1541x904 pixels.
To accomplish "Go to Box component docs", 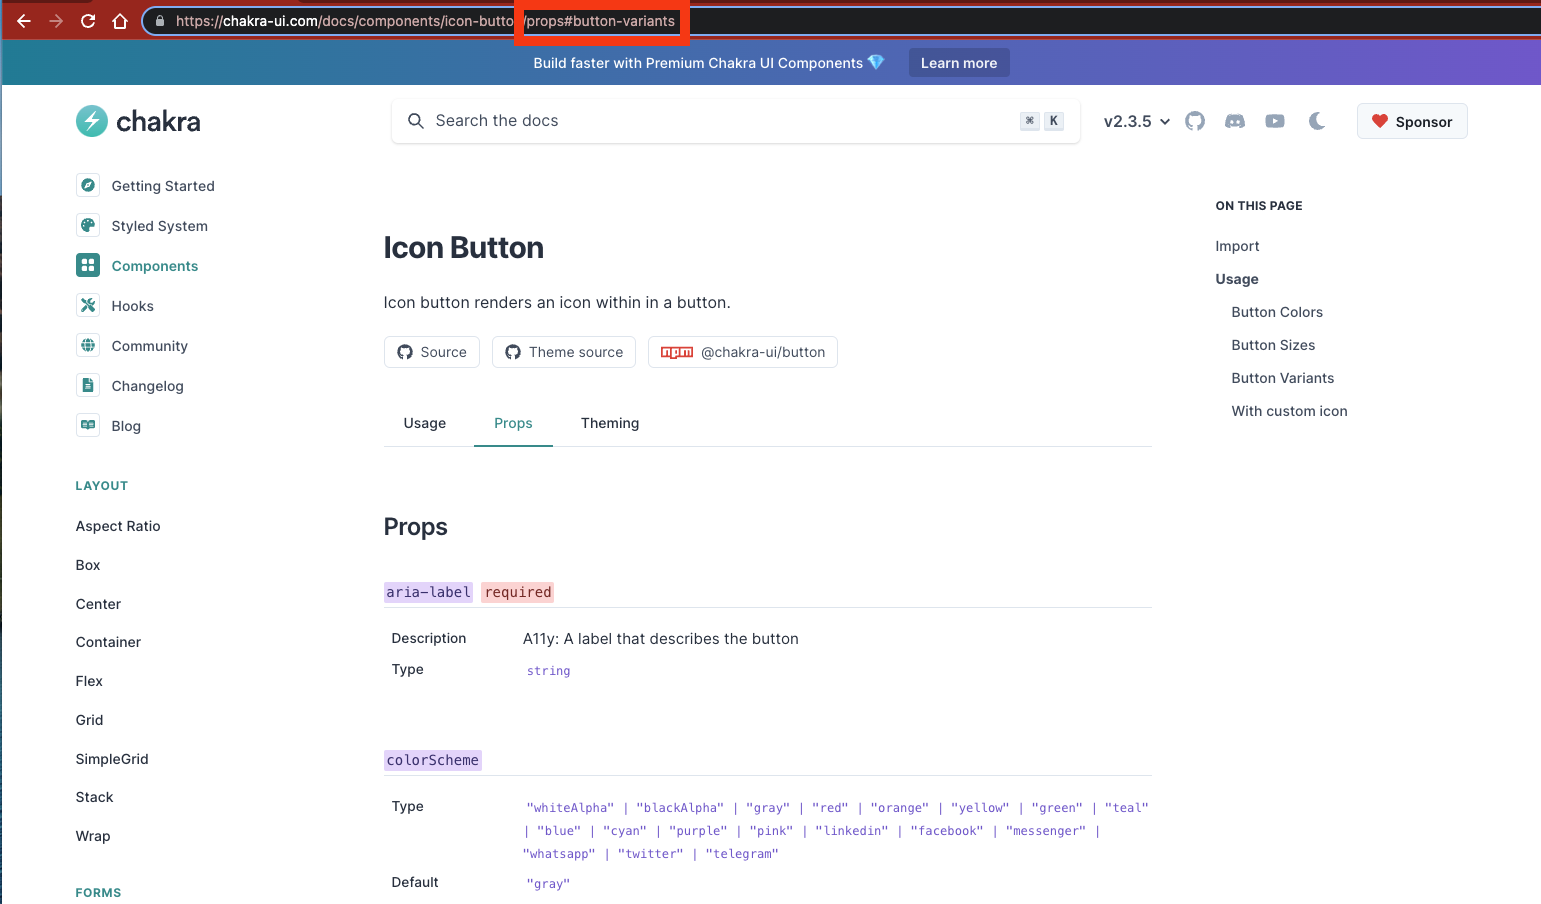I will coord(88,565).
